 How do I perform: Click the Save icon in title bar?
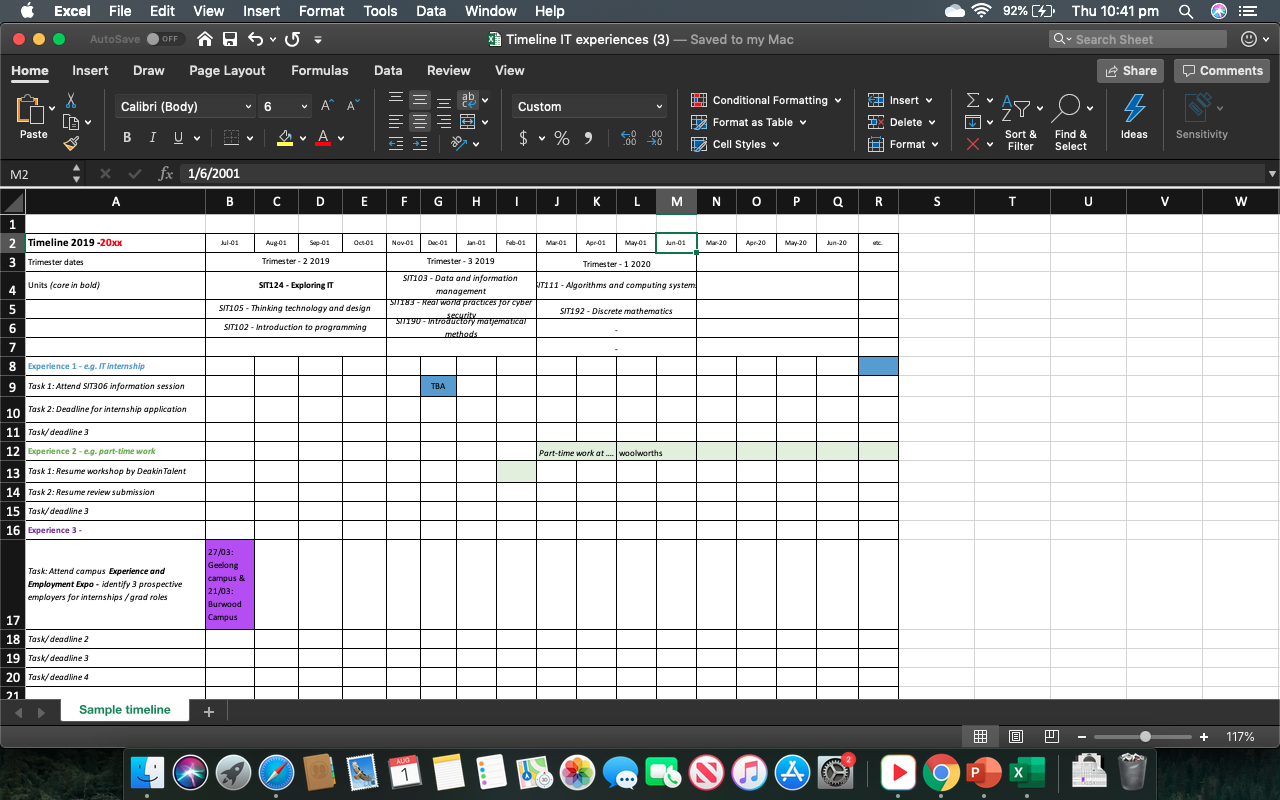coord(230,40)
